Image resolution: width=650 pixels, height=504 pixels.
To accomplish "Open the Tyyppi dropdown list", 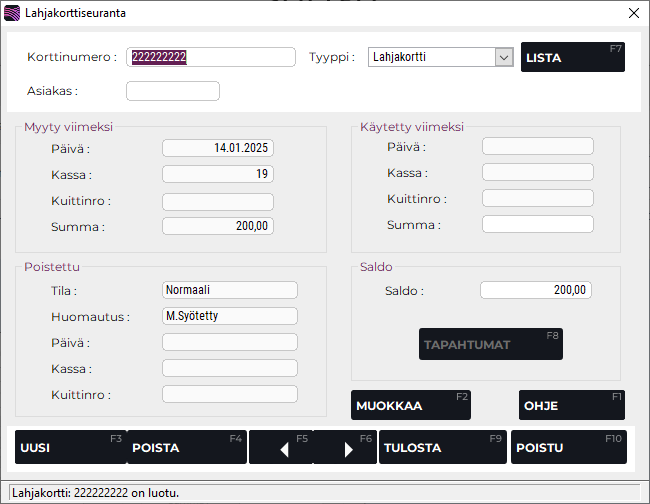I will (x=503, y=57).
